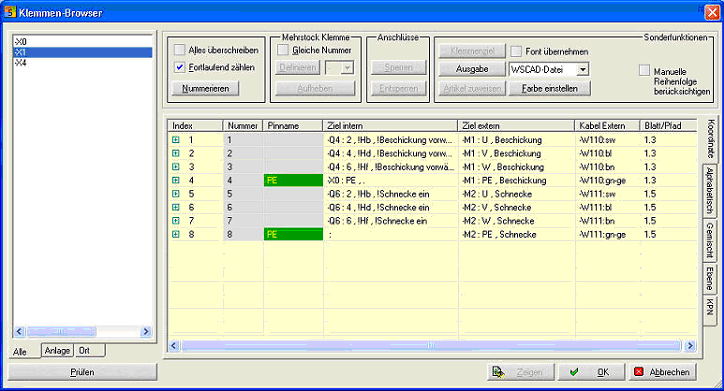Click right arrow of the table scrollbar

(x=690, y=345)
